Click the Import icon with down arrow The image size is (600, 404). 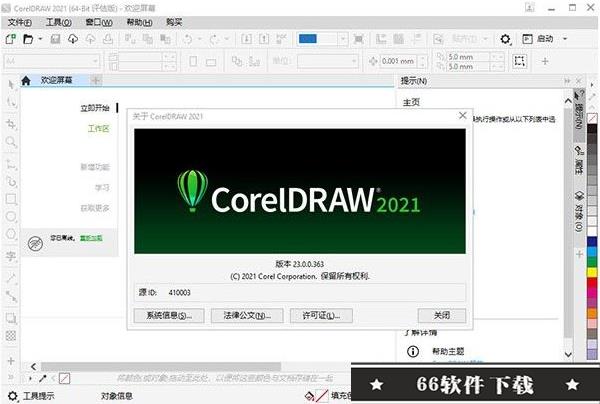(x=246, y=39)
